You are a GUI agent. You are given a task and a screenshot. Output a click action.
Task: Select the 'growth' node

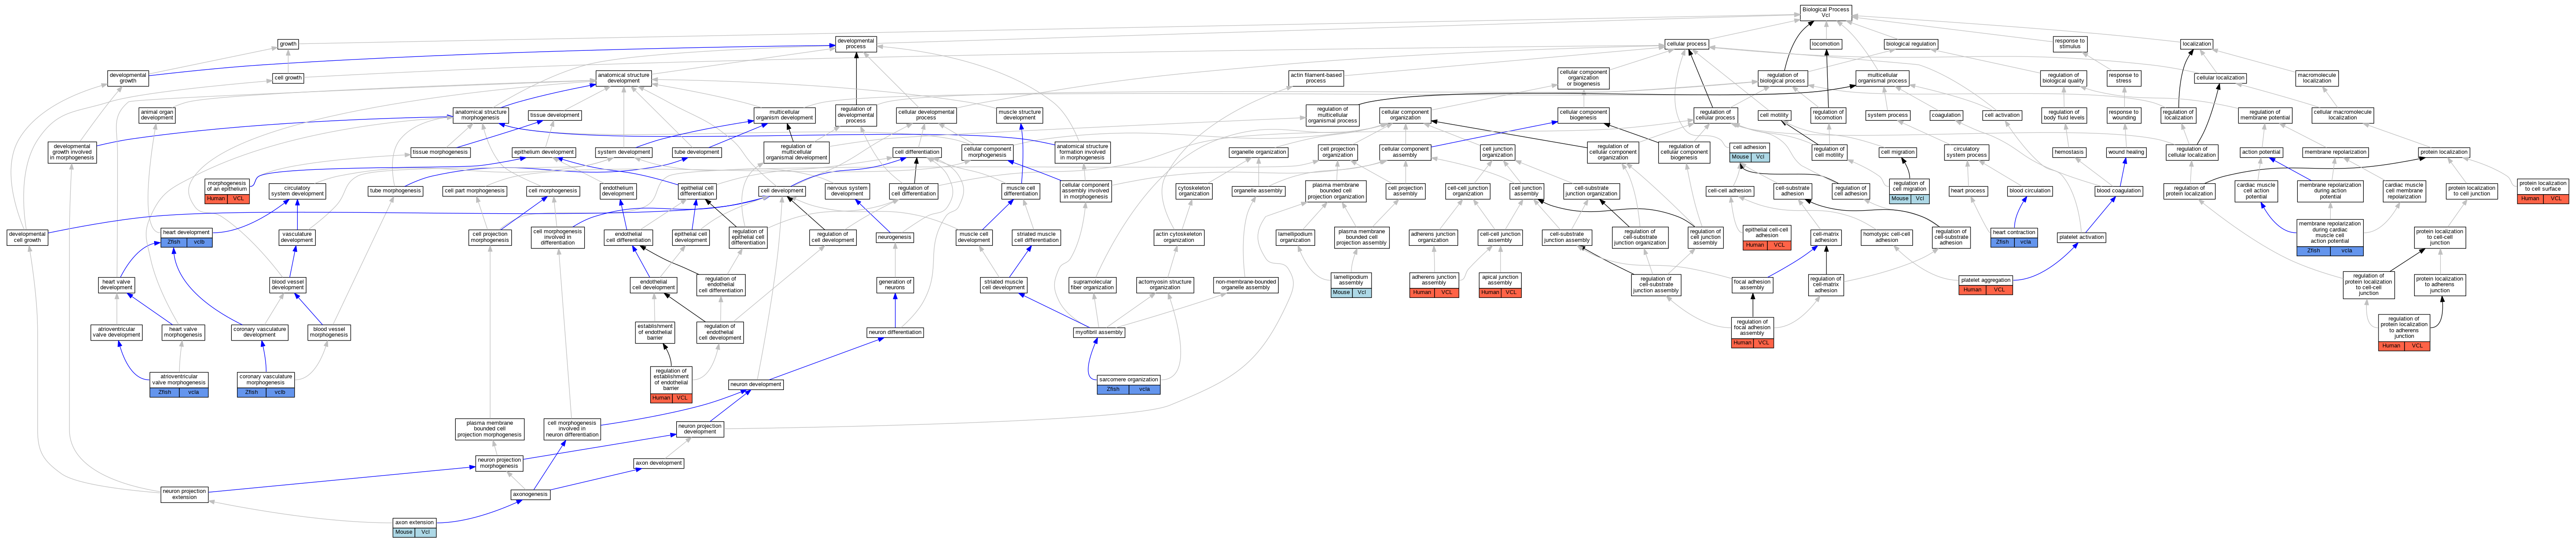[x=288, y=44]
